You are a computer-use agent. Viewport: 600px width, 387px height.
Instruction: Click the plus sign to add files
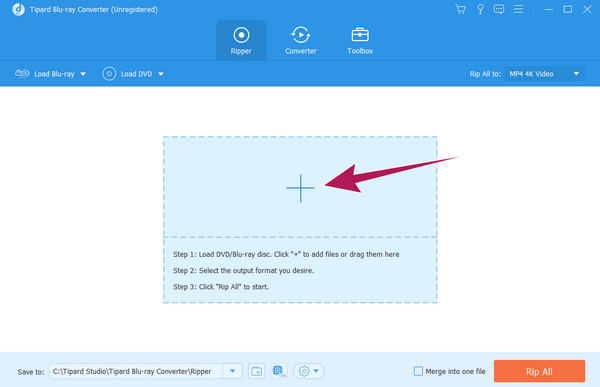tap(300, 188)
